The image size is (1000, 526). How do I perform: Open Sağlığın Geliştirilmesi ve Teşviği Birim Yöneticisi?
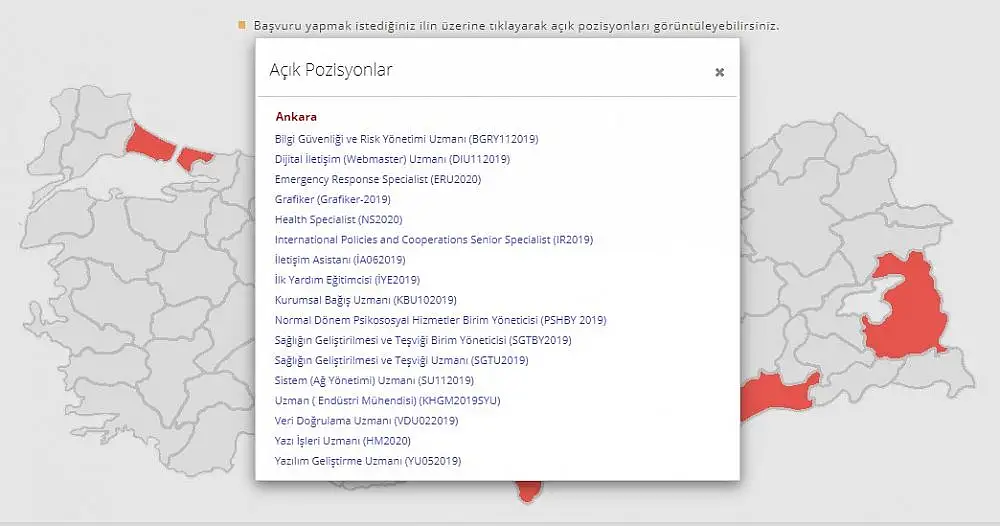[x=423, y=340]
